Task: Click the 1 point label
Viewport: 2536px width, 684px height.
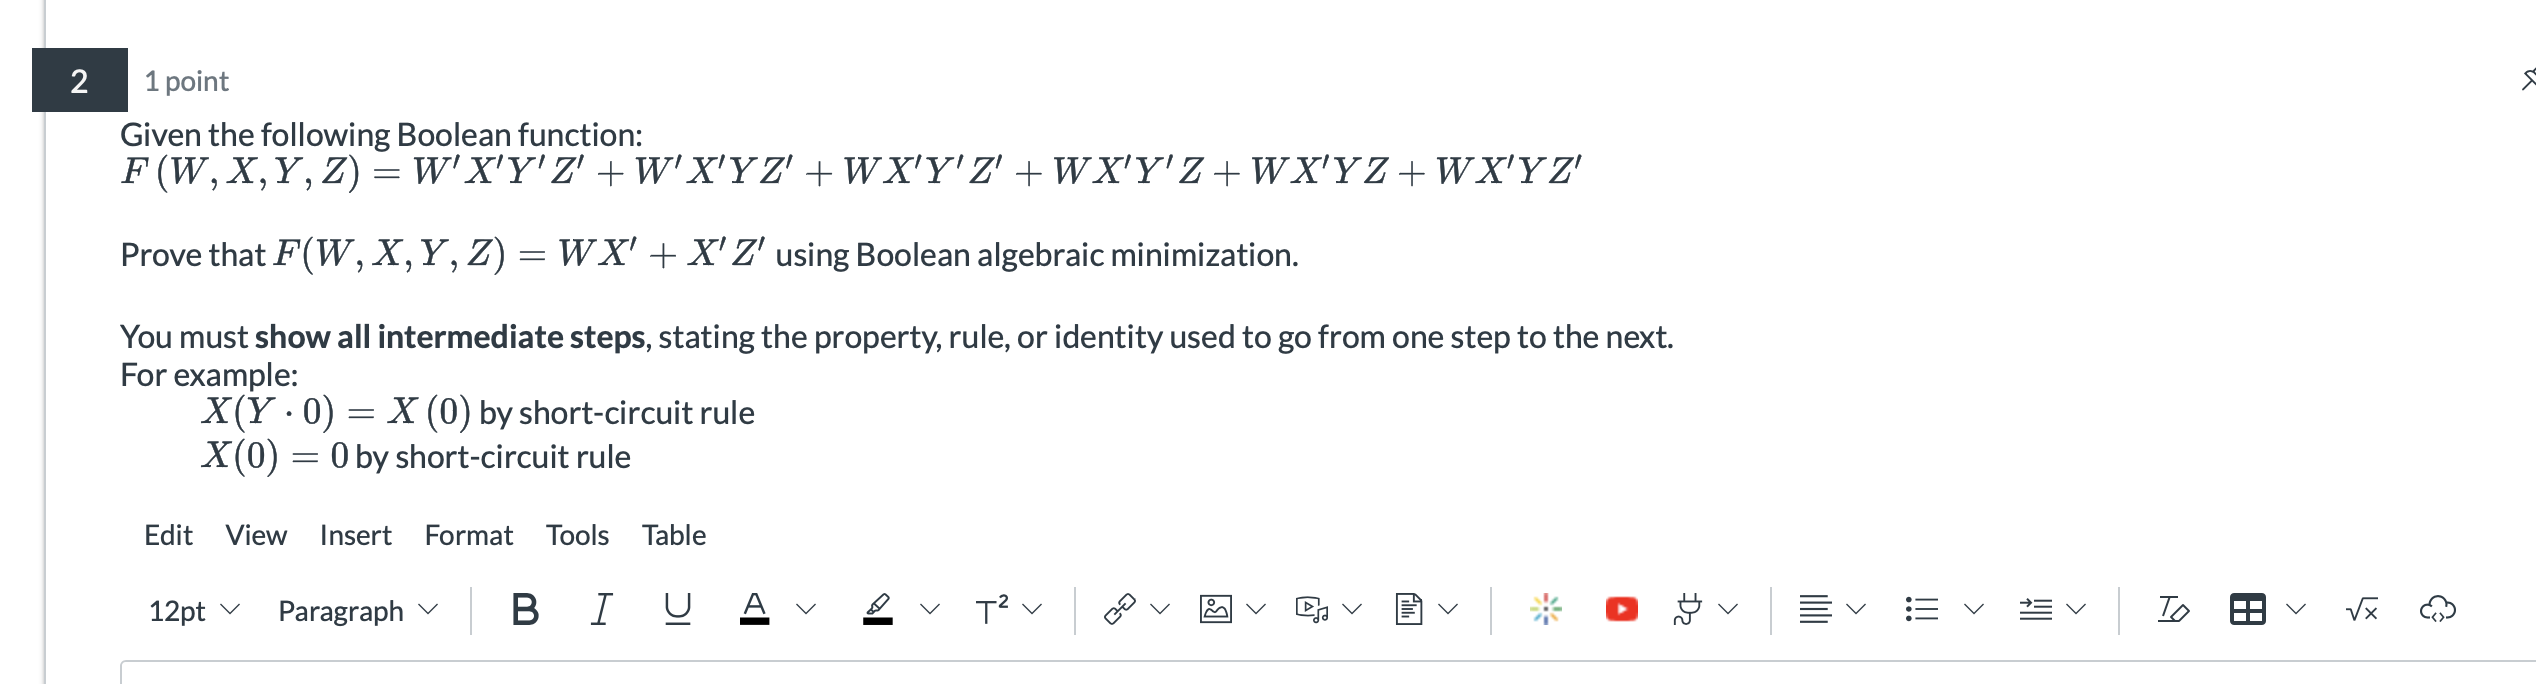Action: click(x=185, y=80)
